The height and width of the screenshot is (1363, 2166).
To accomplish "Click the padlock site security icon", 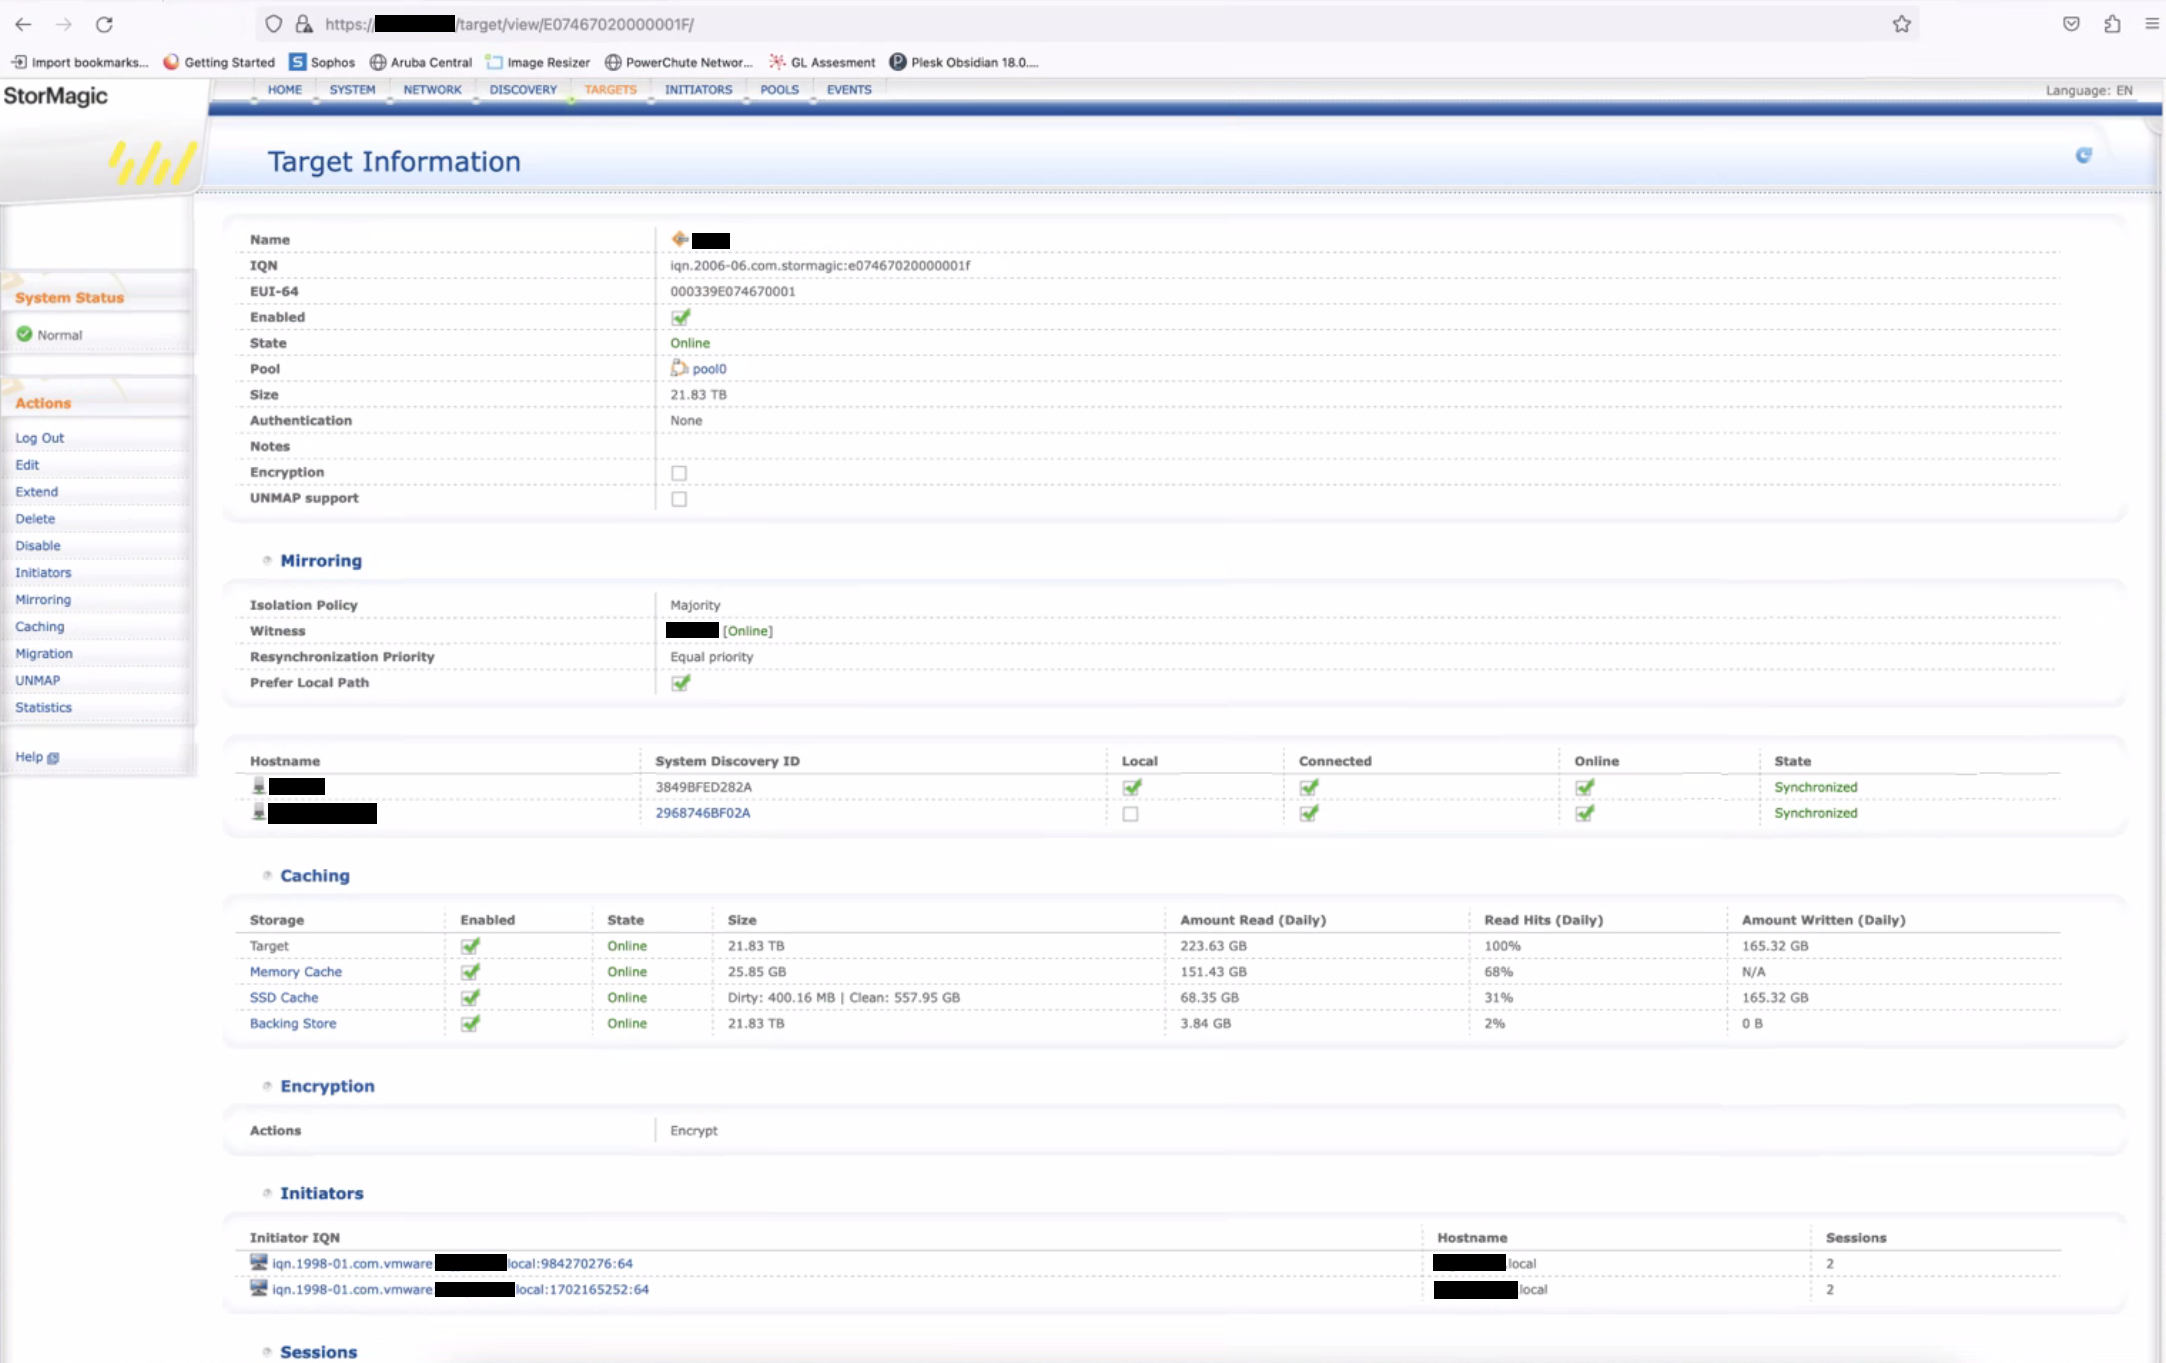I will point(303,24).
